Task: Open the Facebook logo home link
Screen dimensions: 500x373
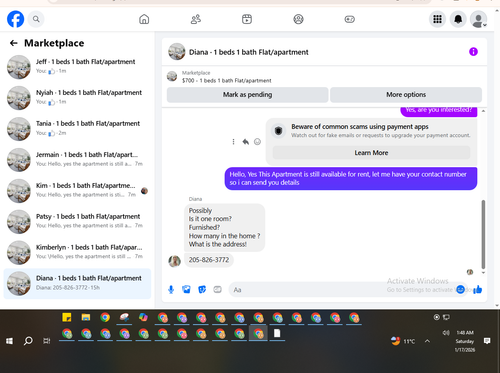Action: point(15,19)
